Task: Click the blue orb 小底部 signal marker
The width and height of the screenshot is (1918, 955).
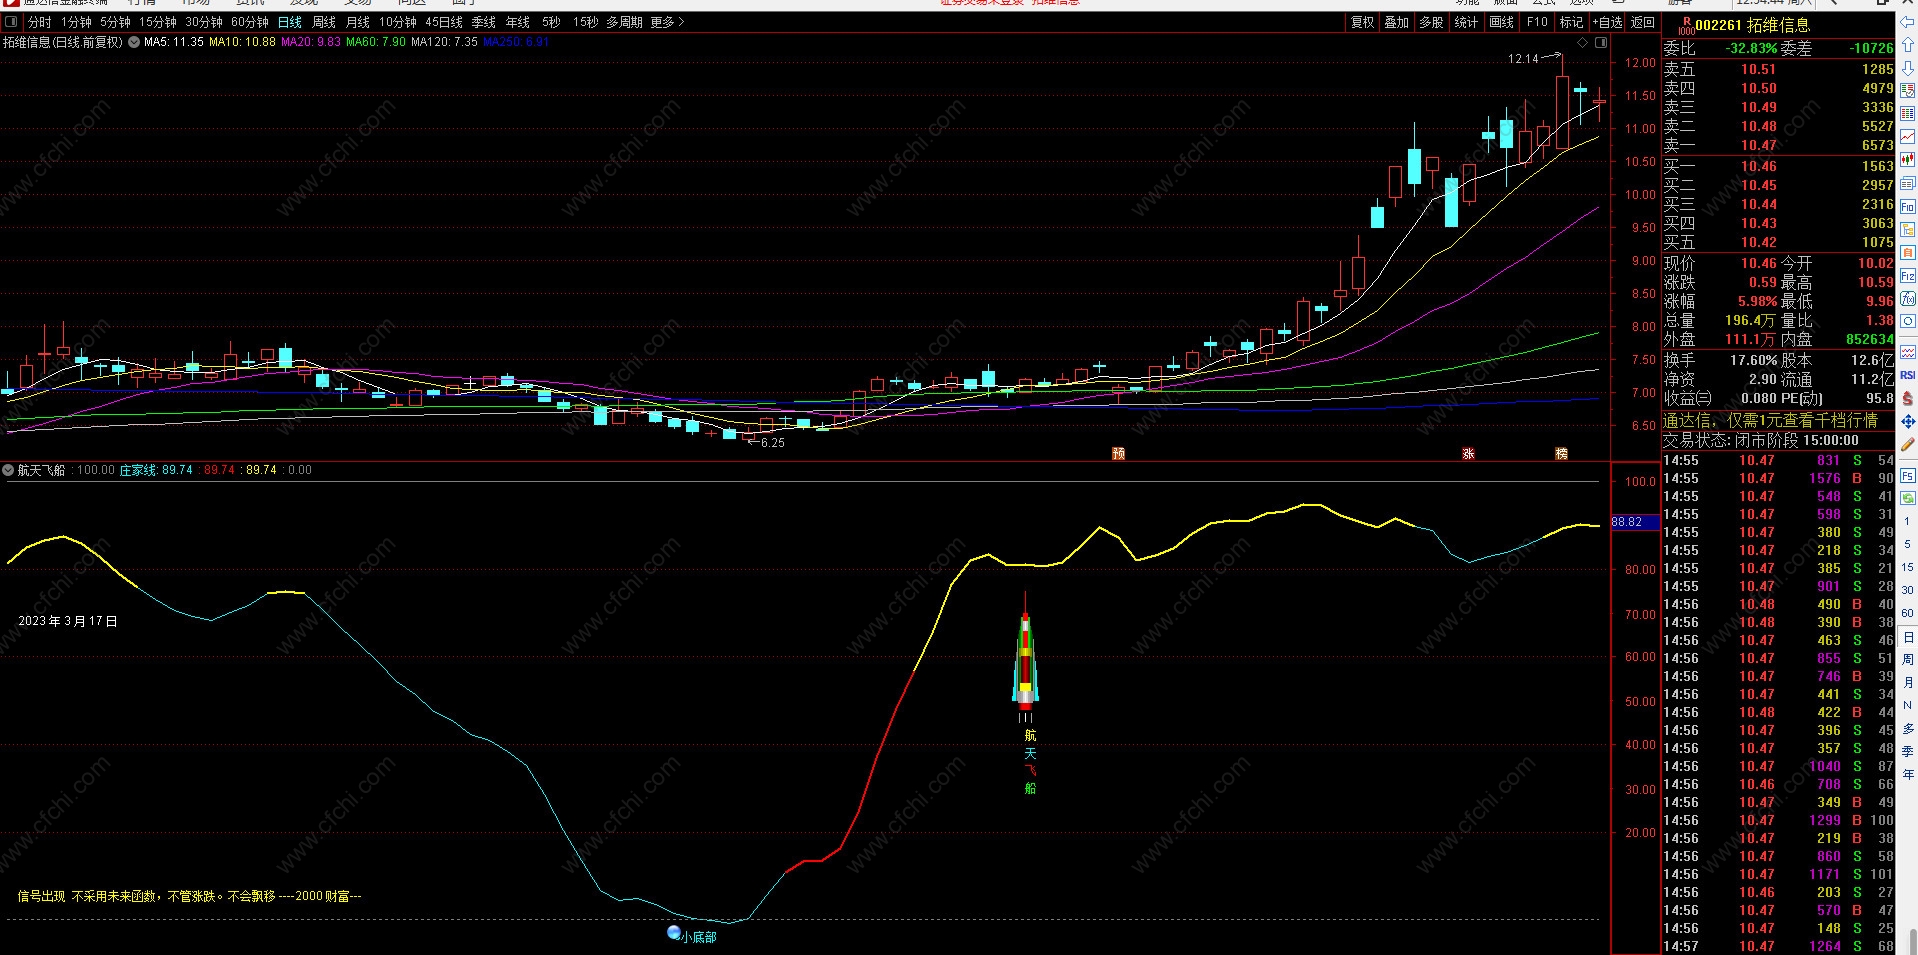Action: pos(674,933)
